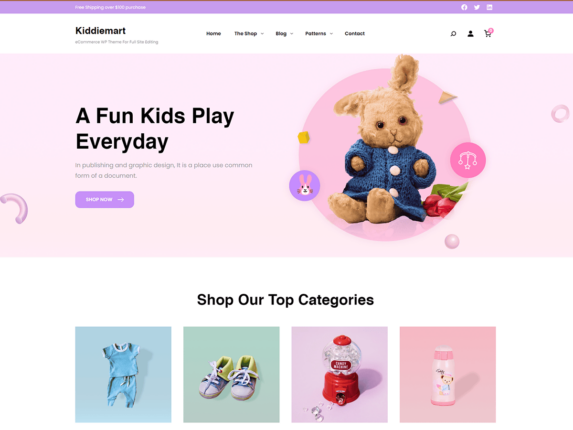Open the shopping cart icon
This screenshot has height=430, width=573.
pos(488,33)
